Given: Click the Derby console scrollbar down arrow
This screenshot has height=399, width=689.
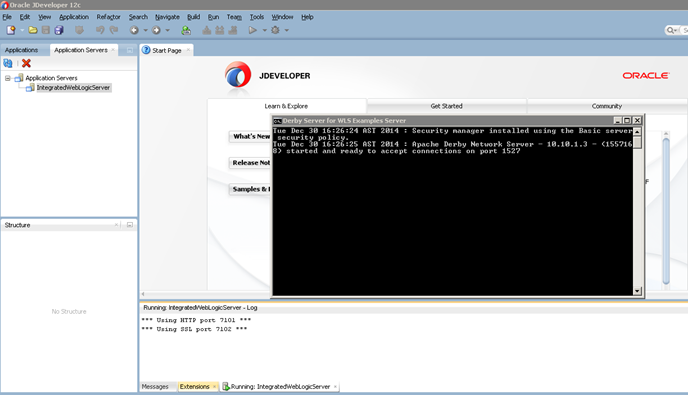Looking at the screenshot, I should (x=637, y=291).
